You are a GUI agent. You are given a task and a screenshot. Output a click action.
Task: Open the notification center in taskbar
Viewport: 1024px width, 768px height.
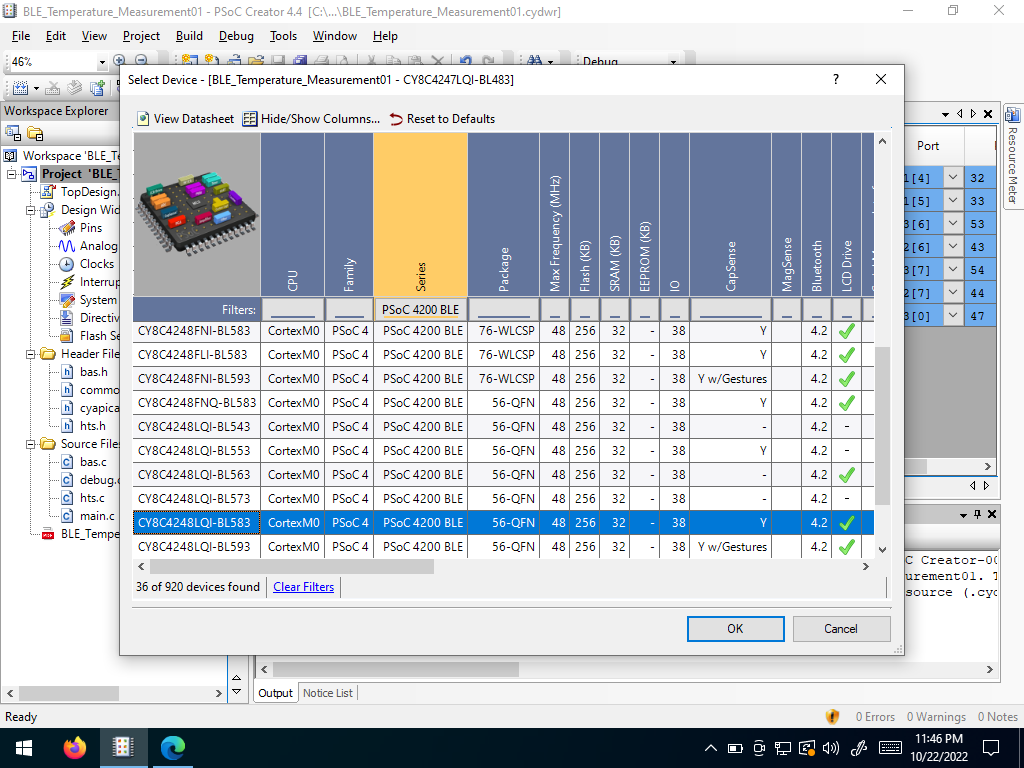(x=991, y=748)
